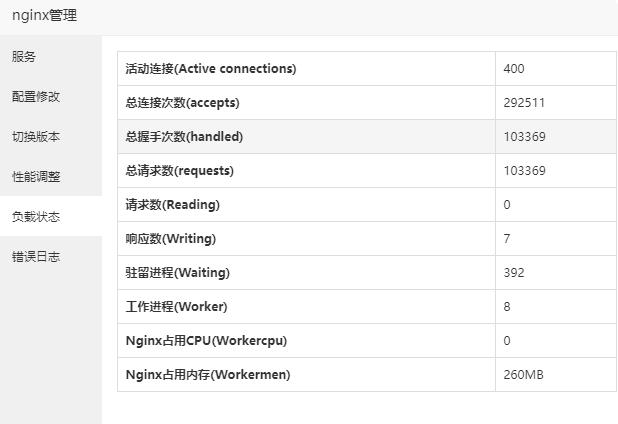Image resolution: width=618 pixels, height=424 pixels.
Task: Click the accepts value 292511
Action: pos(524,103)
